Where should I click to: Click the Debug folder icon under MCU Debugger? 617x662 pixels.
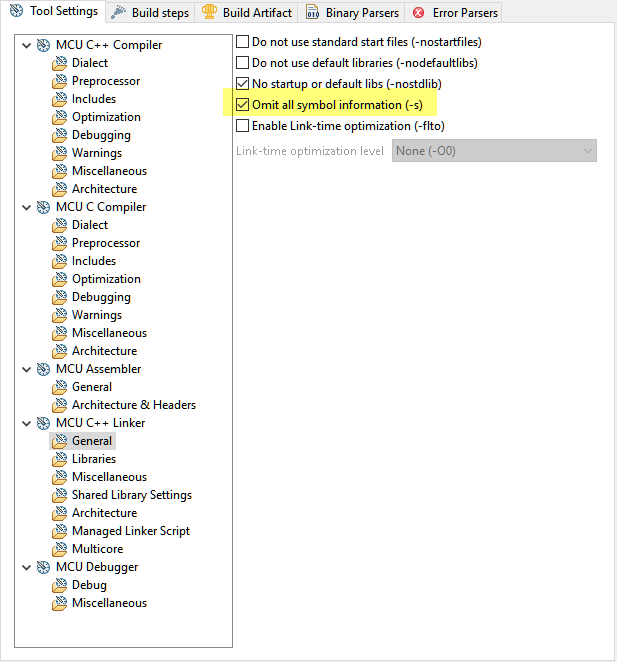click(60, 585)
